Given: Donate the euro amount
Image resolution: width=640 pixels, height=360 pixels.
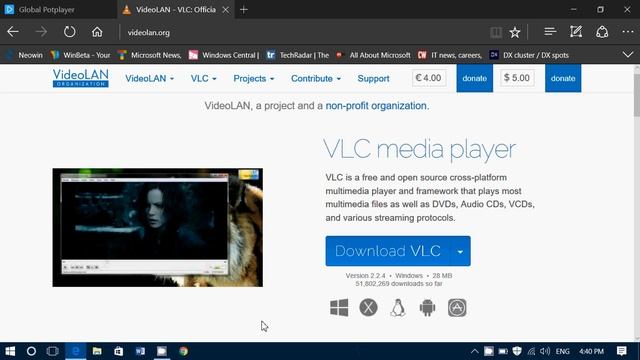Looking at the screenshot, I should click(x=474, y=78).
